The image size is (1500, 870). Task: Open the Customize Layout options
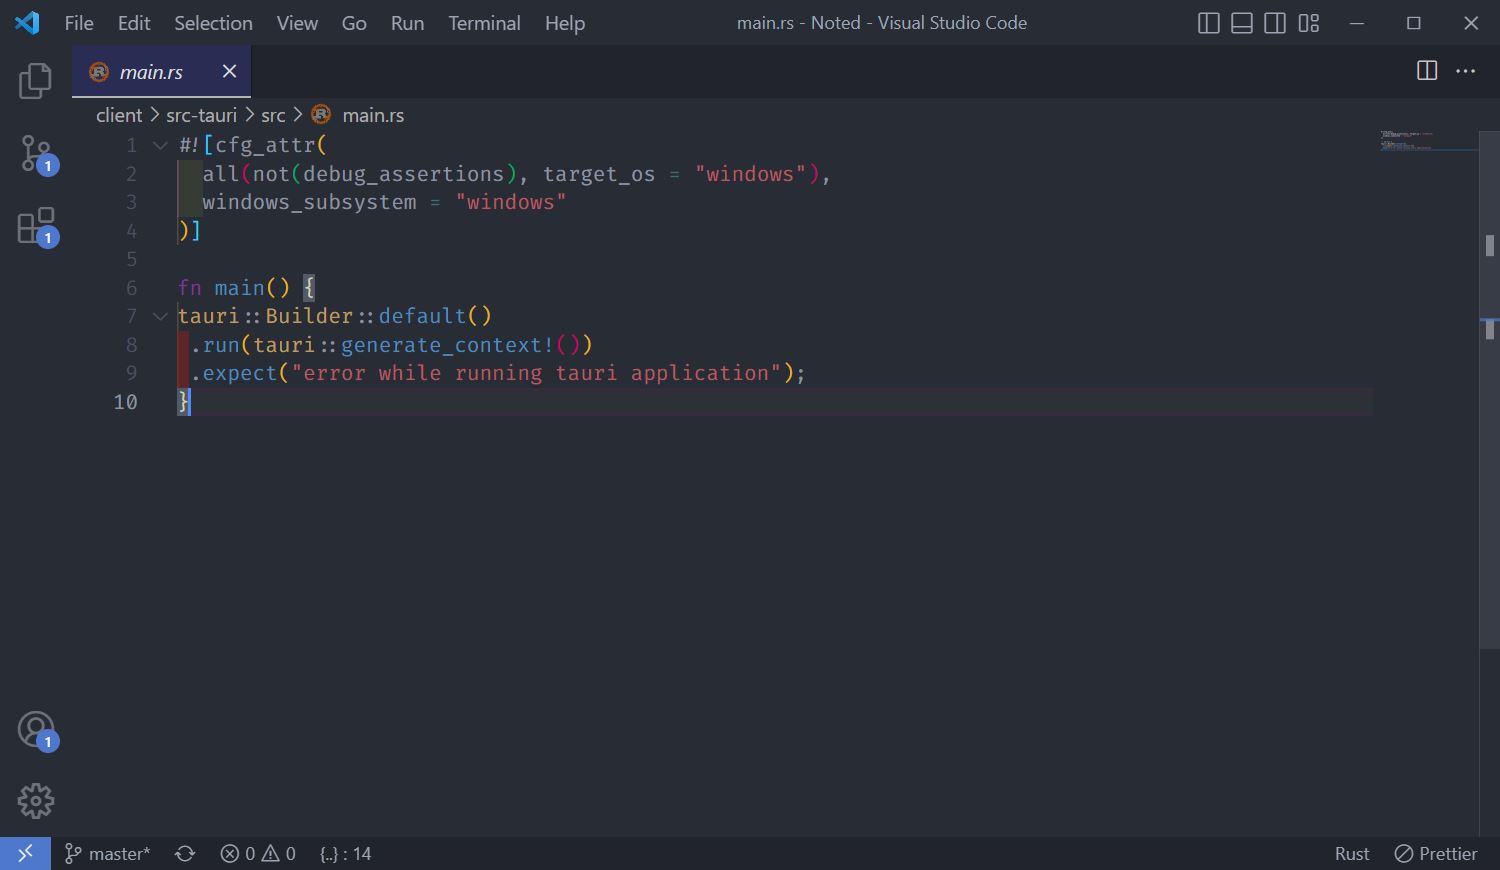[x=1309, y=23]
